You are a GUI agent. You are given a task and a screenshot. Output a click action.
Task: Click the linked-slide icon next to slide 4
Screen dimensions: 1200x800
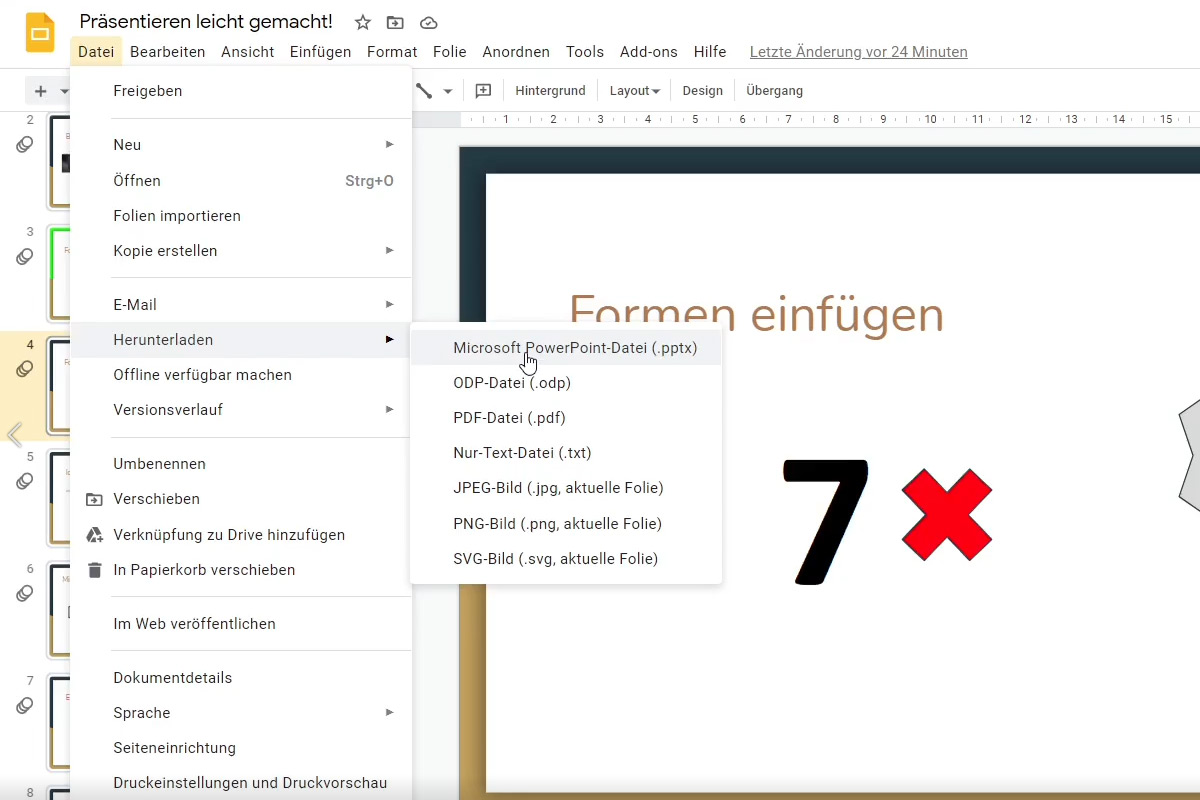pos(25,370)
